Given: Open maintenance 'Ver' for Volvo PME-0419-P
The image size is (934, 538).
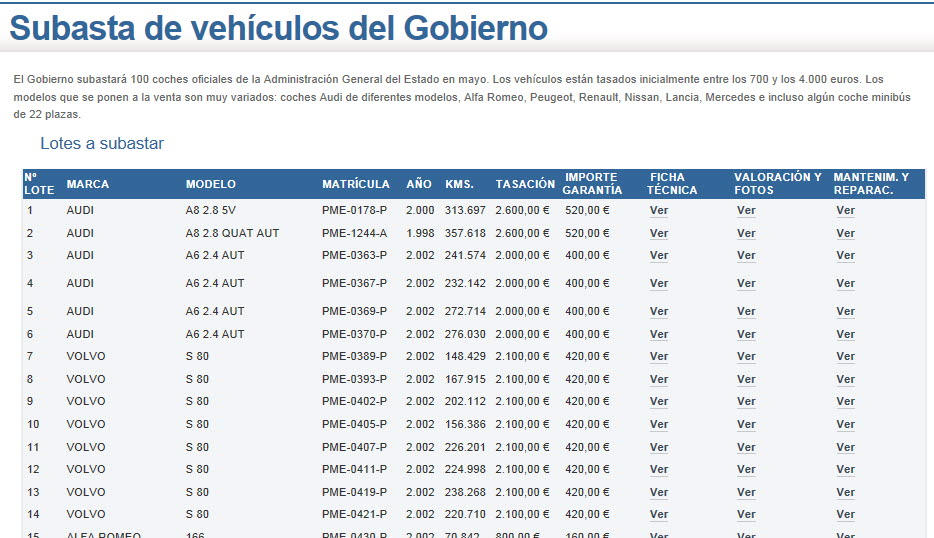Looking at the screenshot, I should [x=845, y=492].
